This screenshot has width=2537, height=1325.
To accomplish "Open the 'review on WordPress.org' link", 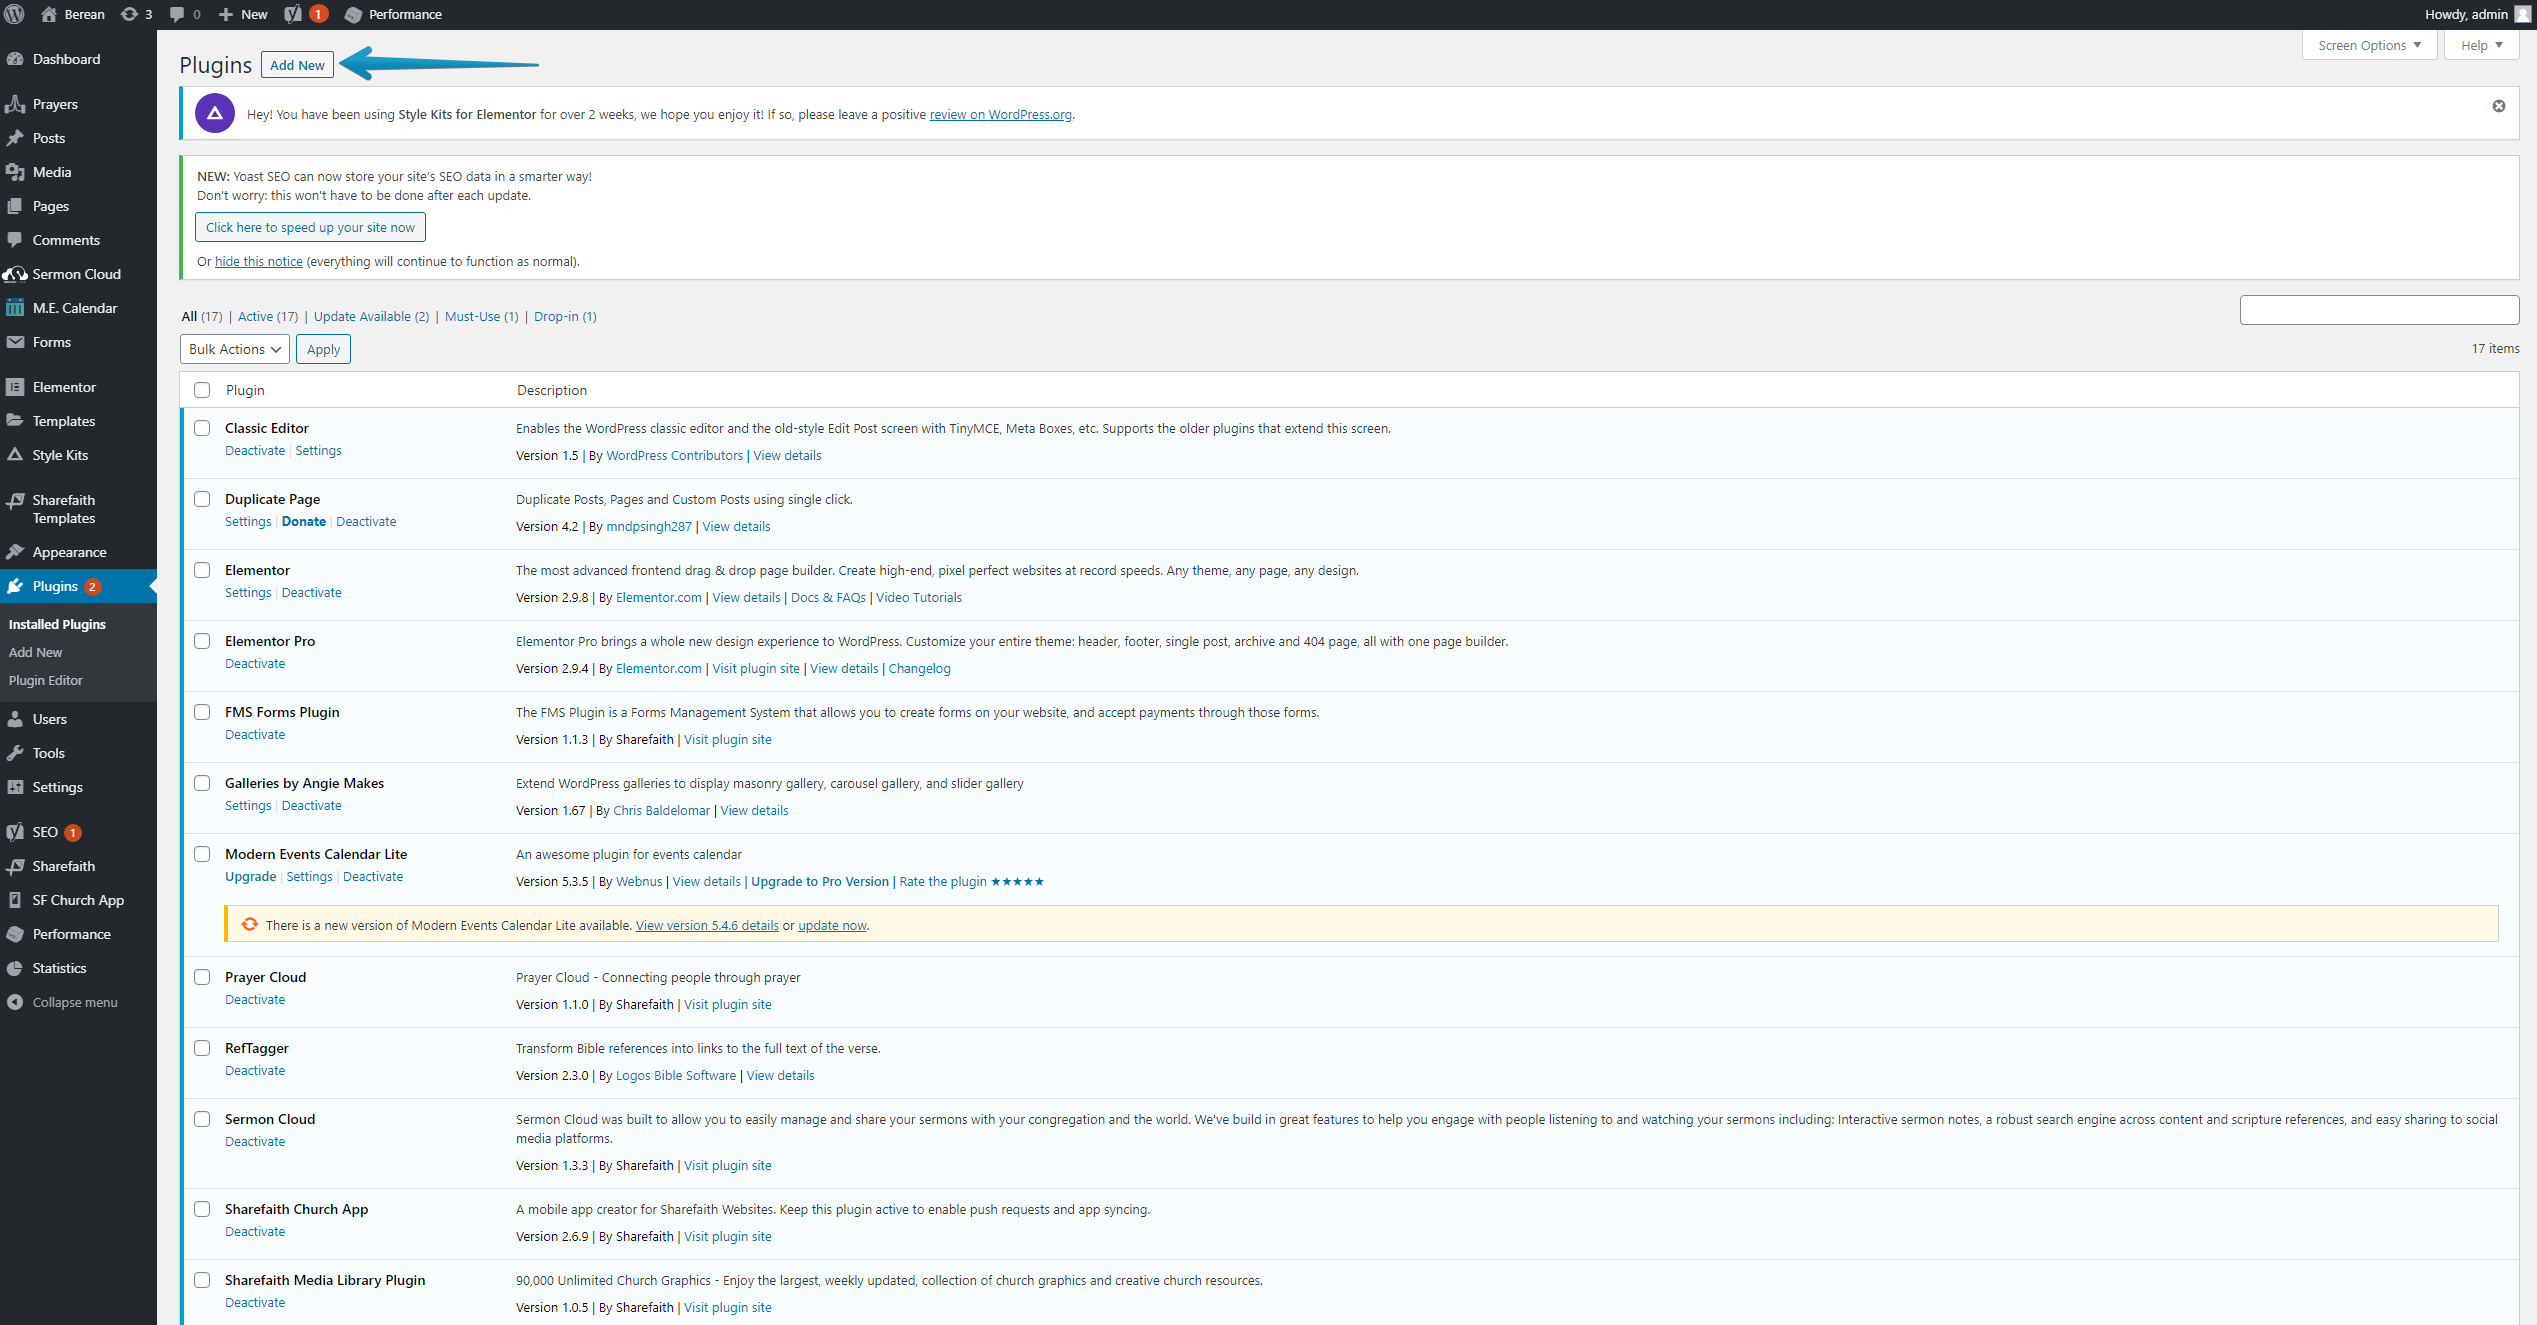I will tap(1001, 114).
